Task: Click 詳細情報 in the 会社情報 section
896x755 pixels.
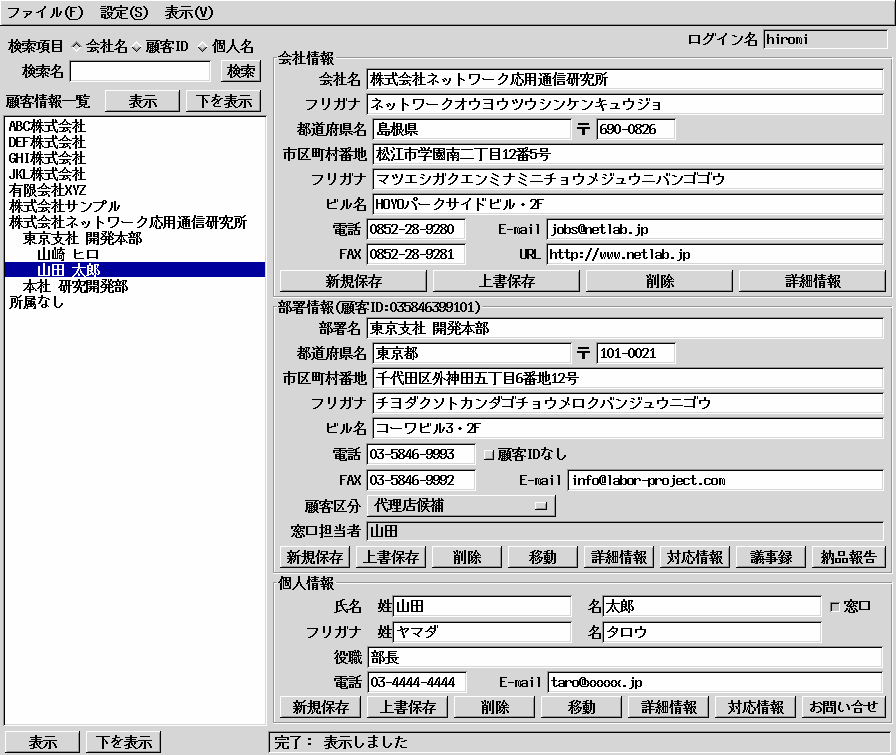Action: (x=813, y=281)
